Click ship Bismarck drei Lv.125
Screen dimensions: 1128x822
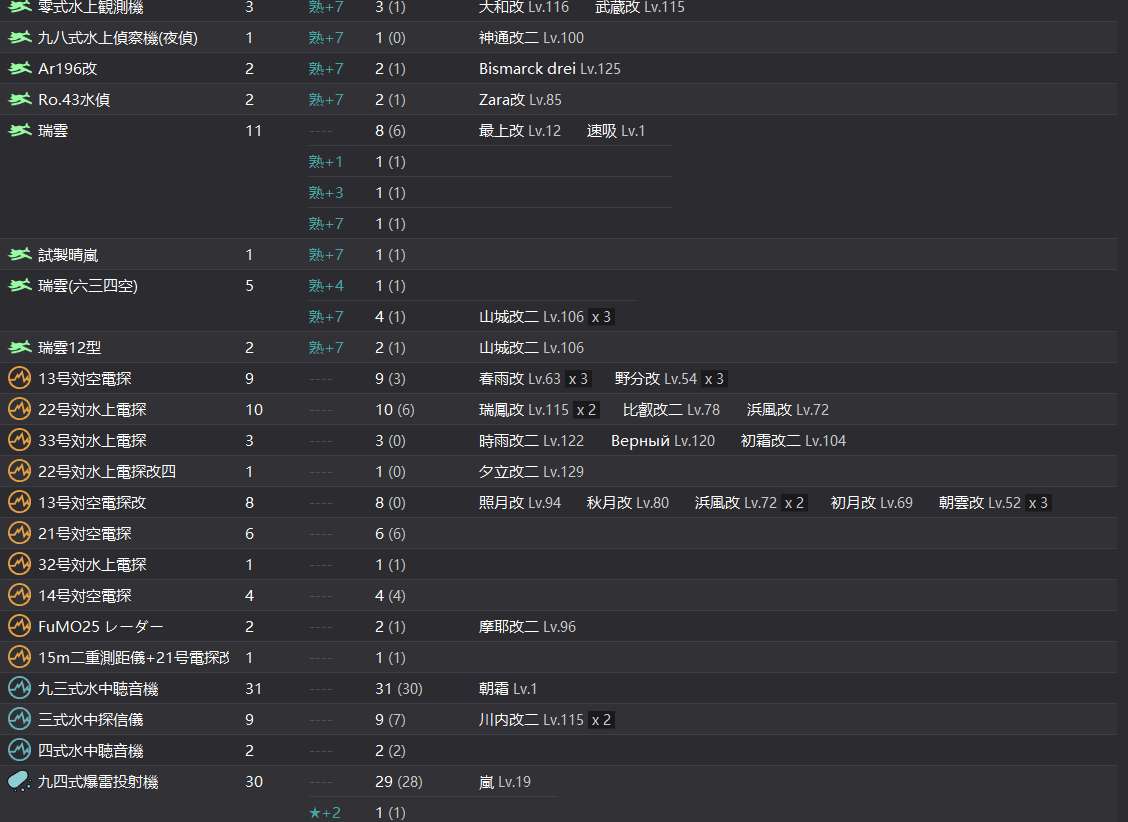pos(550,68)
